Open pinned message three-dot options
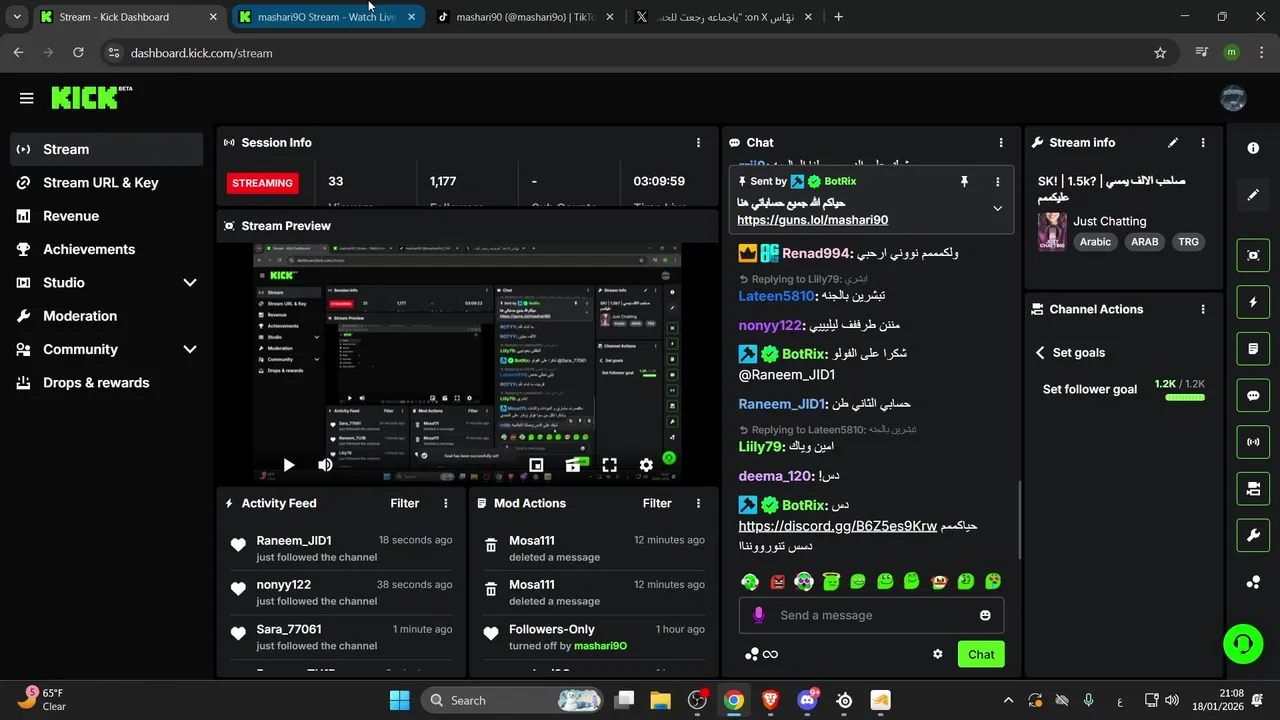The width and height of the screenshot is (1280, 720). 997,182
